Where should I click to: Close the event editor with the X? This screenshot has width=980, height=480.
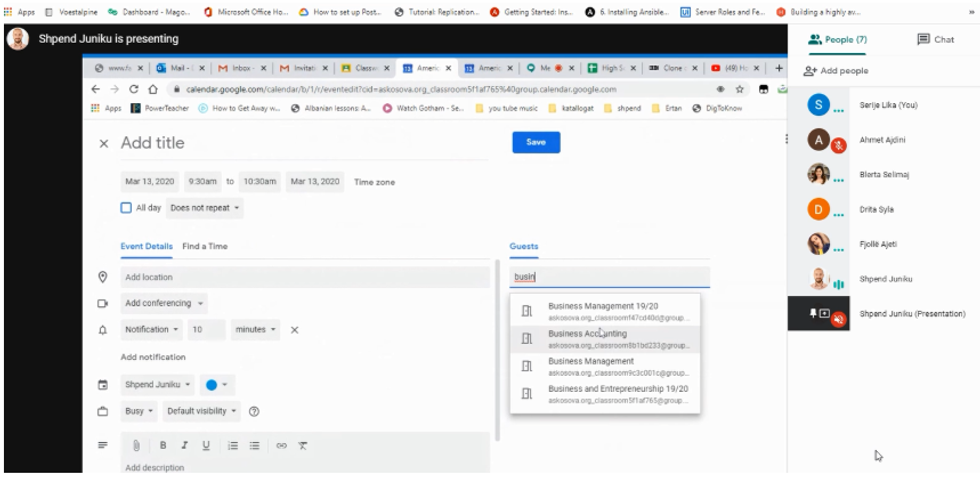coord(104,143)
